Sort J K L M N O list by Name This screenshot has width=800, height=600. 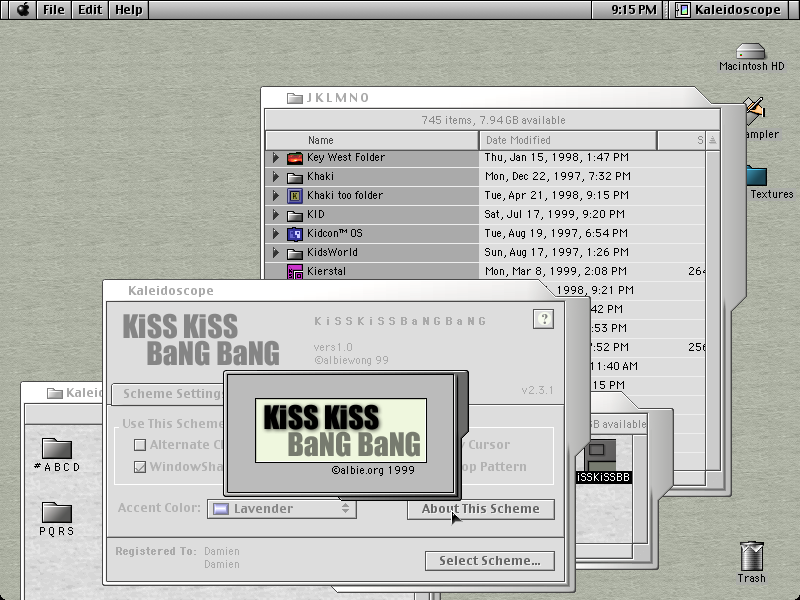[x=372, y=140]
